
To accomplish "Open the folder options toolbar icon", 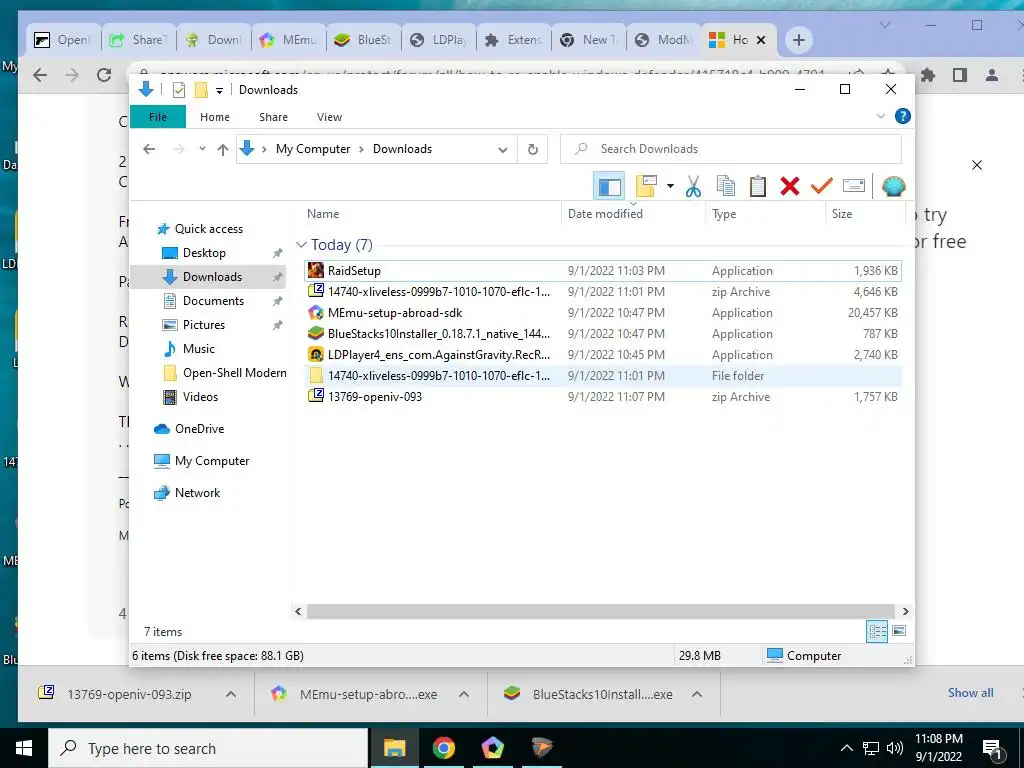I will pyautogui.click(x=646, y=186).
